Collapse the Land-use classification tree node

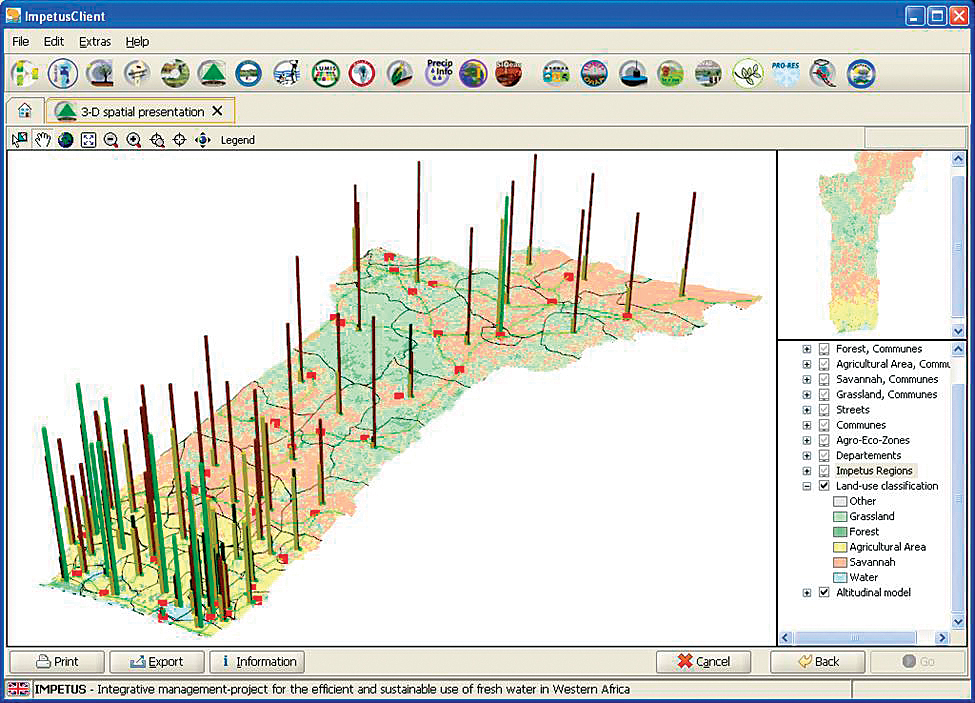(807, 486)
